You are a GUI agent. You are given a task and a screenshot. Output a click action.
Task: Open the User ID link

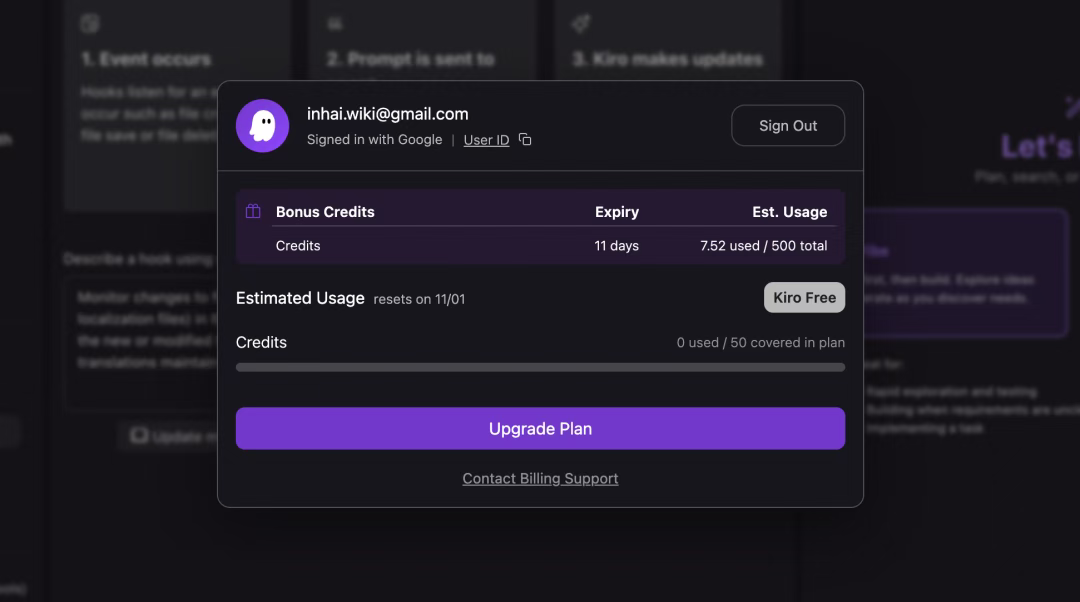pos(486,140)
